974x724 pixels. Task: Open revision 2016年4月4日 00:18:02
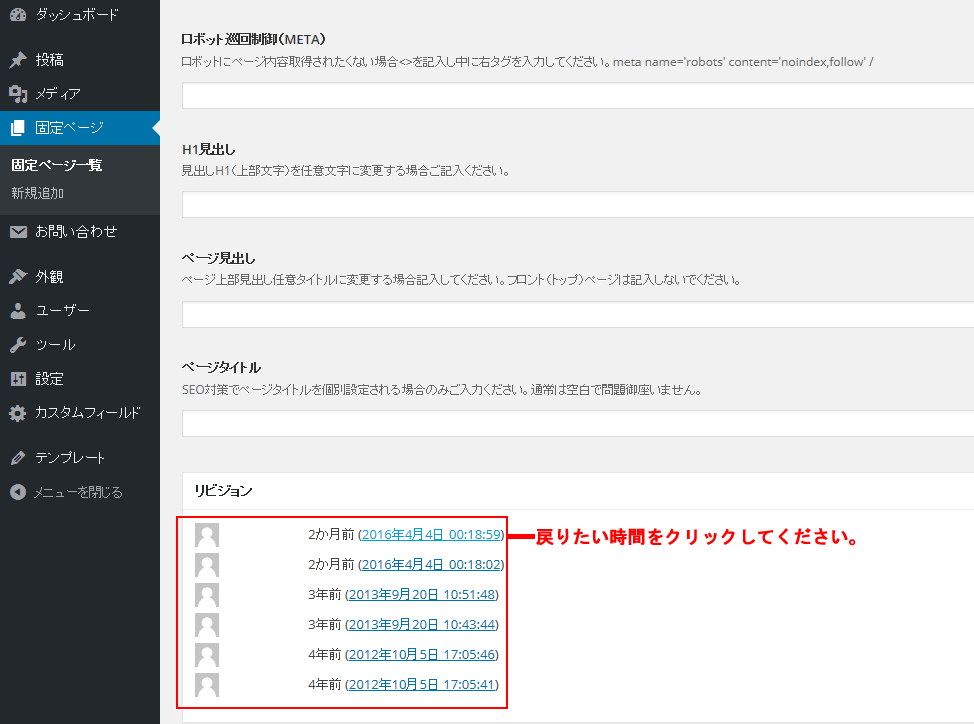432,564
